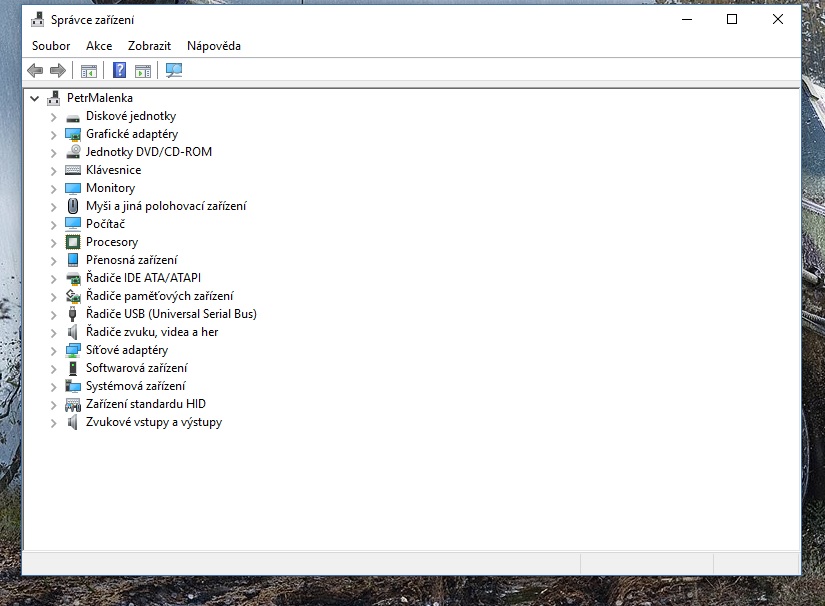The image size is (825, 606).
Task: Expand the Jednotky DVD/CD-ROM category
Action: pos(53,153)
